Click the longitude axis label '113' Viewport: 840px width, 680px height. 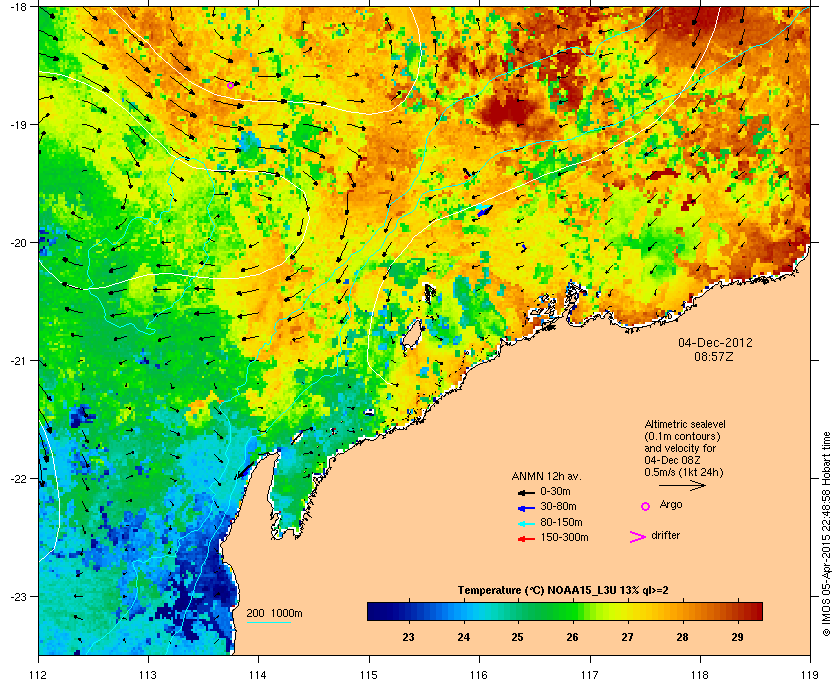pyautogui.click(x=148, y=675)
